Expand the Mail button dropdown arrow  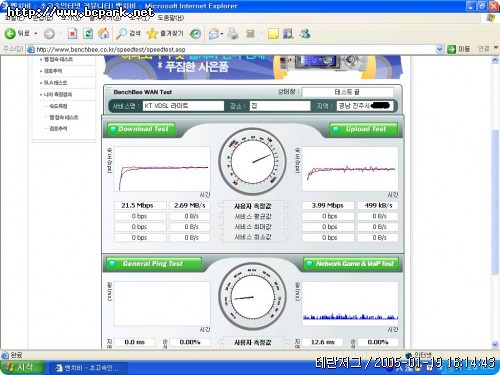coord(222,33)
